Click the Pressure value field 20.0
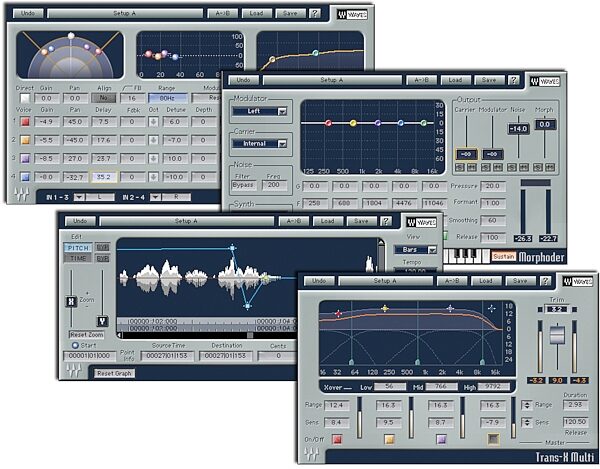This screenshot has height=469, width=600. click(x=493, y=186)
